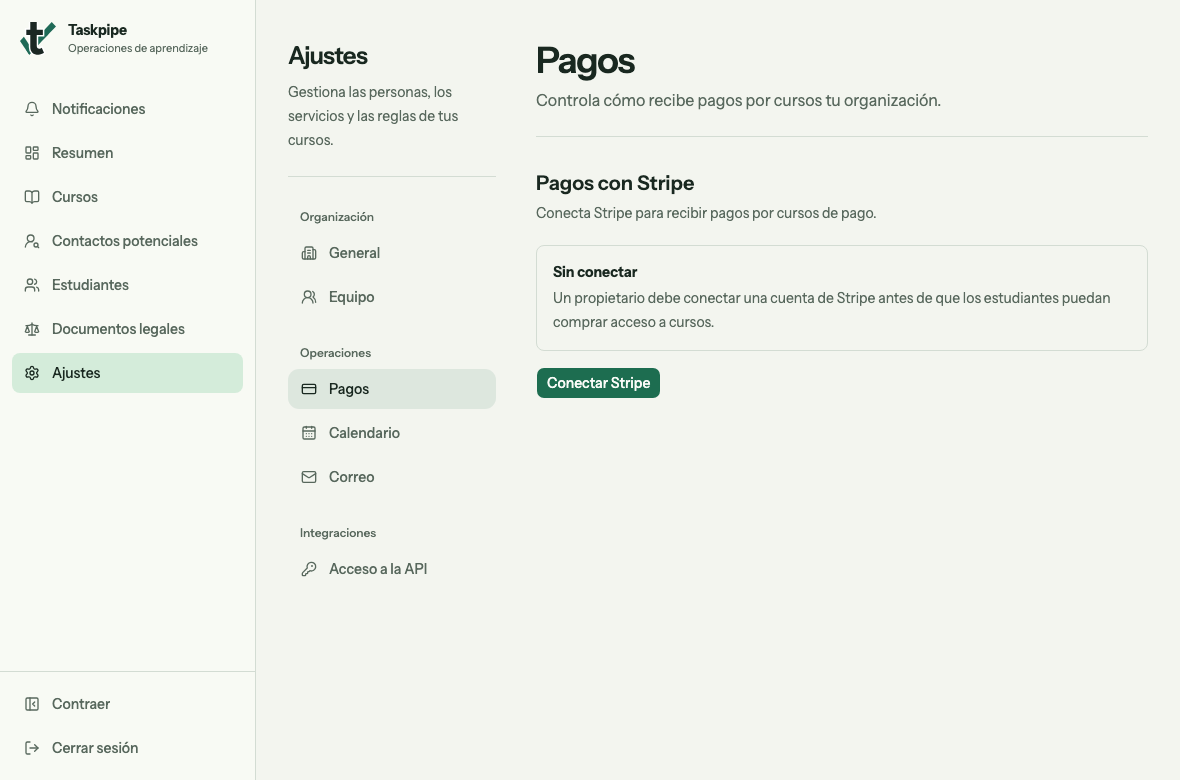Screen dimensions: 1180x780
Task: Click 'Un propietario debe conectar' notice text
Action: (832, 310)
